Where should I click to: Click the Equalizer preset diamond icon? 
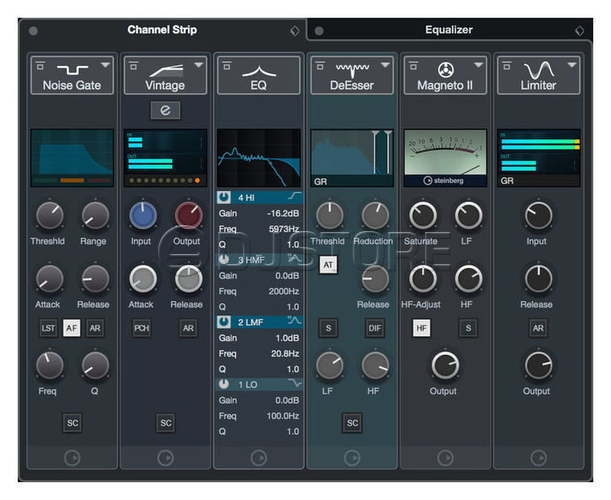click(579, 30)
